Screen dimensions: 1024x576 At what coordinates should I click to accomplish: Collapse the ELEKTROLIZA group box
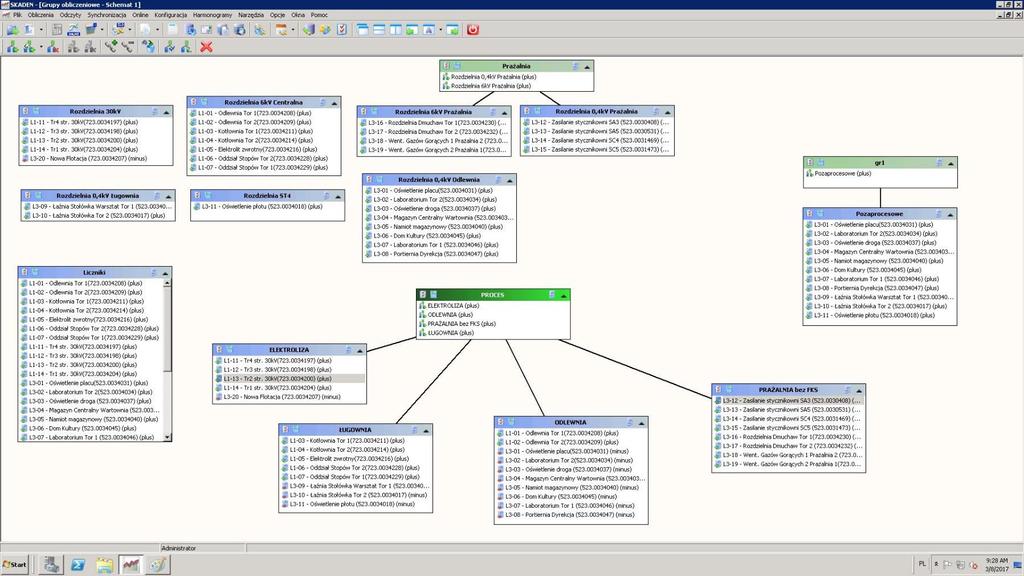click(x=360, y=351)
